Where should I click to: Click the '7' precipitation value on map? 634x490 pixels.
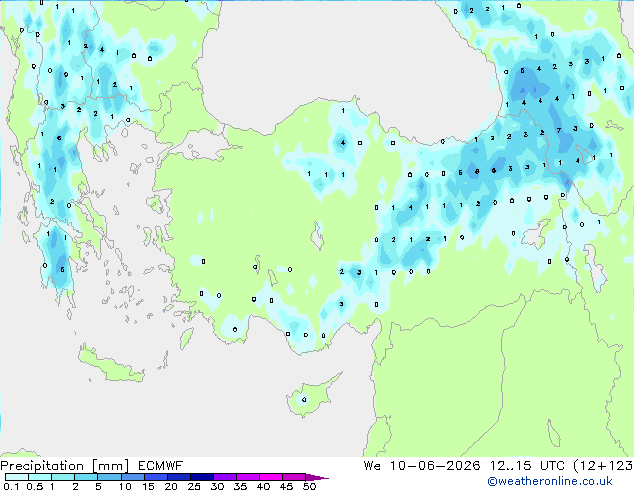pyautogui.click(x=559, y=131)
